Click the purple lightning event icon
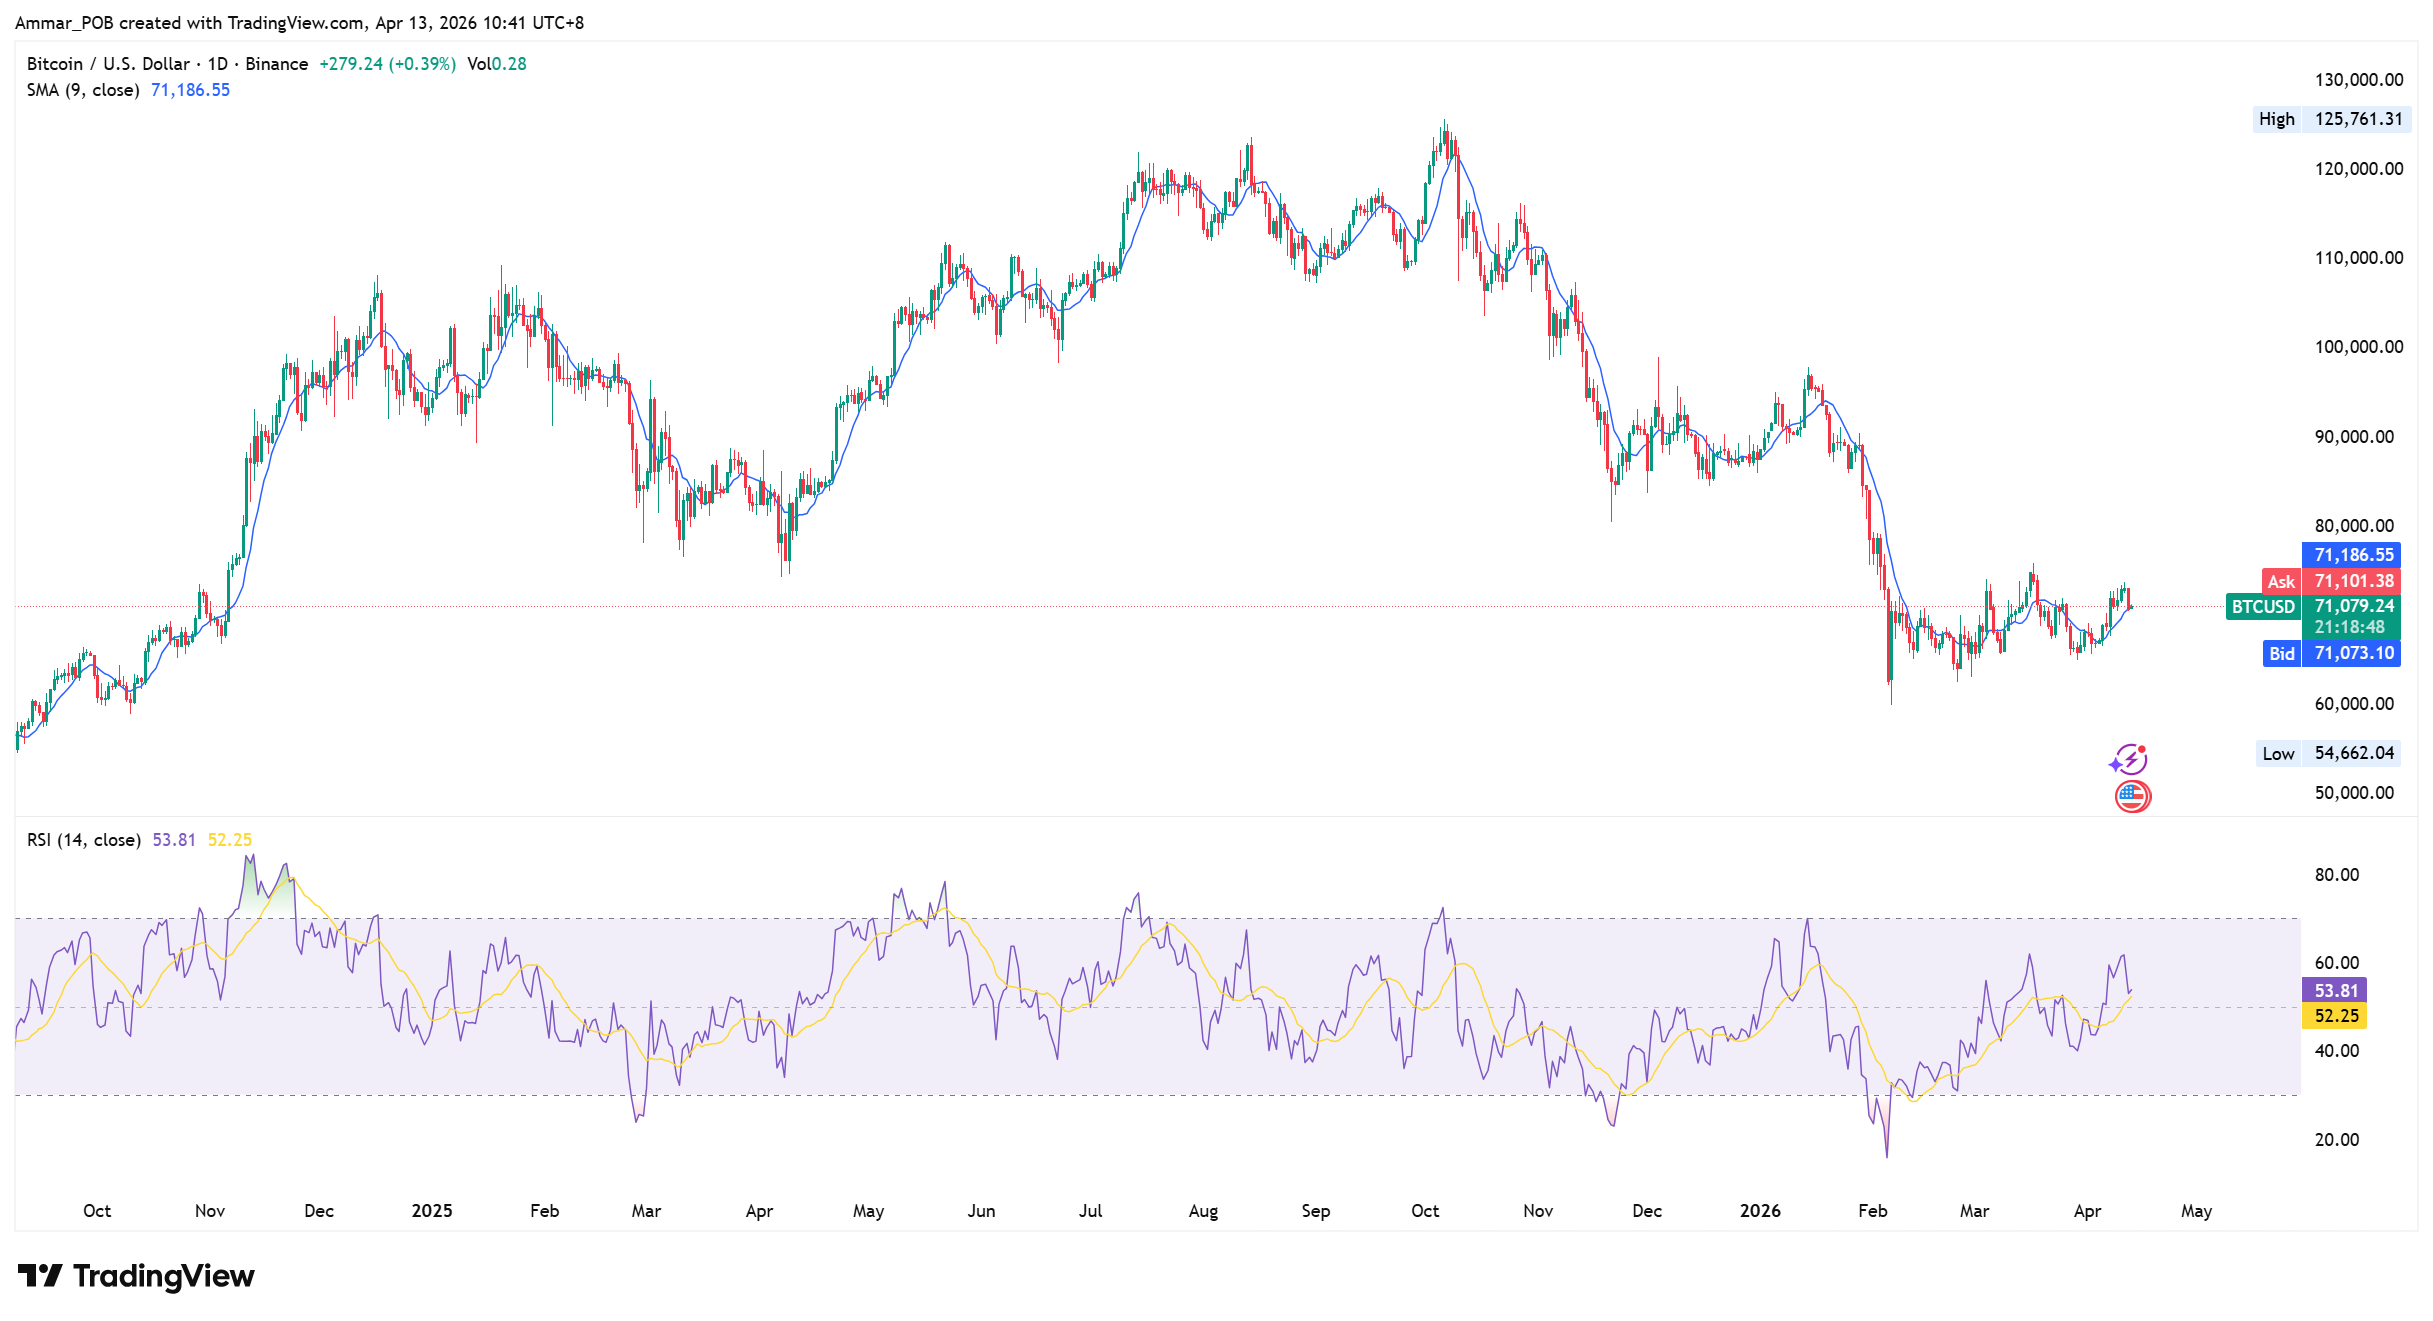The image size is (2433, 1321). tap(2129, 760)
